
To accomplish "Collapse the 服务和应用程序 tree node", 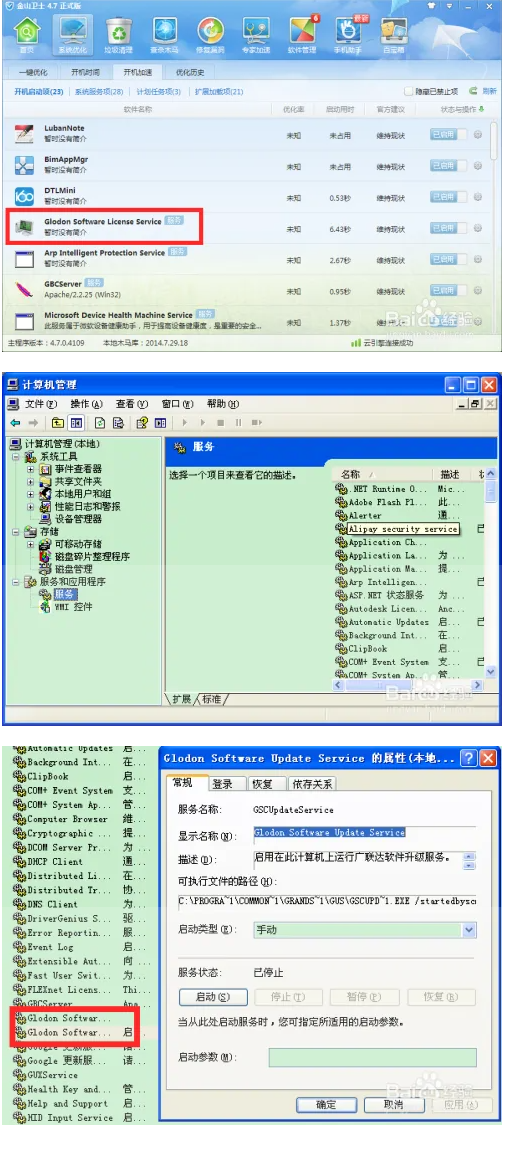I will [17, 581].
